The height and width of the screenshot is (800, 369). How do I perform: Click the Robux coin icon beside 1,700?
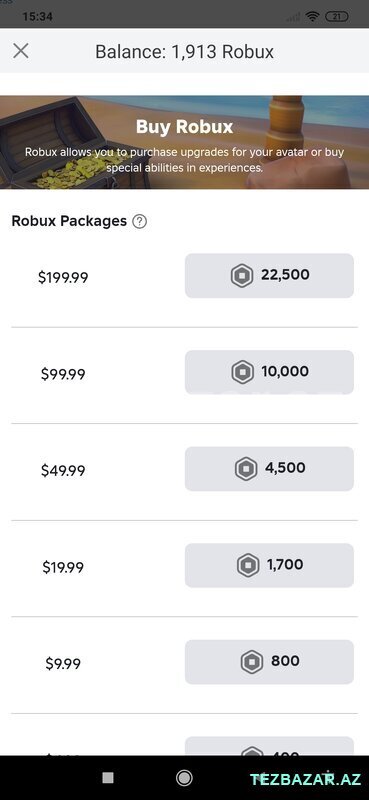[248, 565]
